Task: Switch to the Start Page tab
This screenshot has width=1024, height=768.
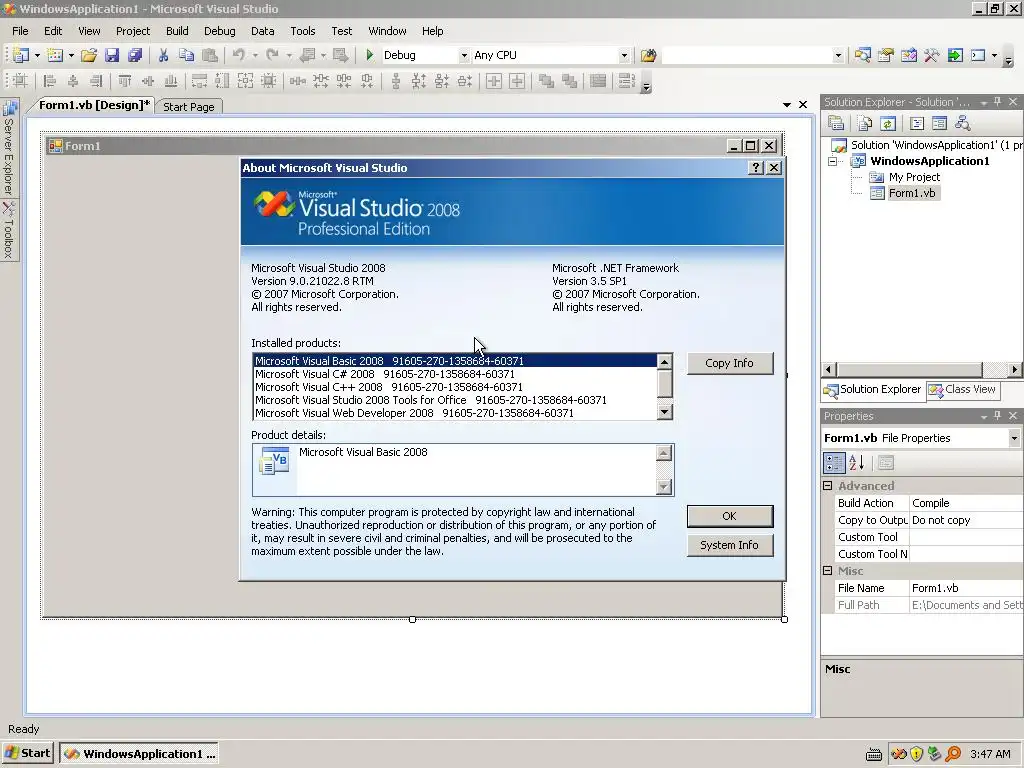Action: (189, 106)
